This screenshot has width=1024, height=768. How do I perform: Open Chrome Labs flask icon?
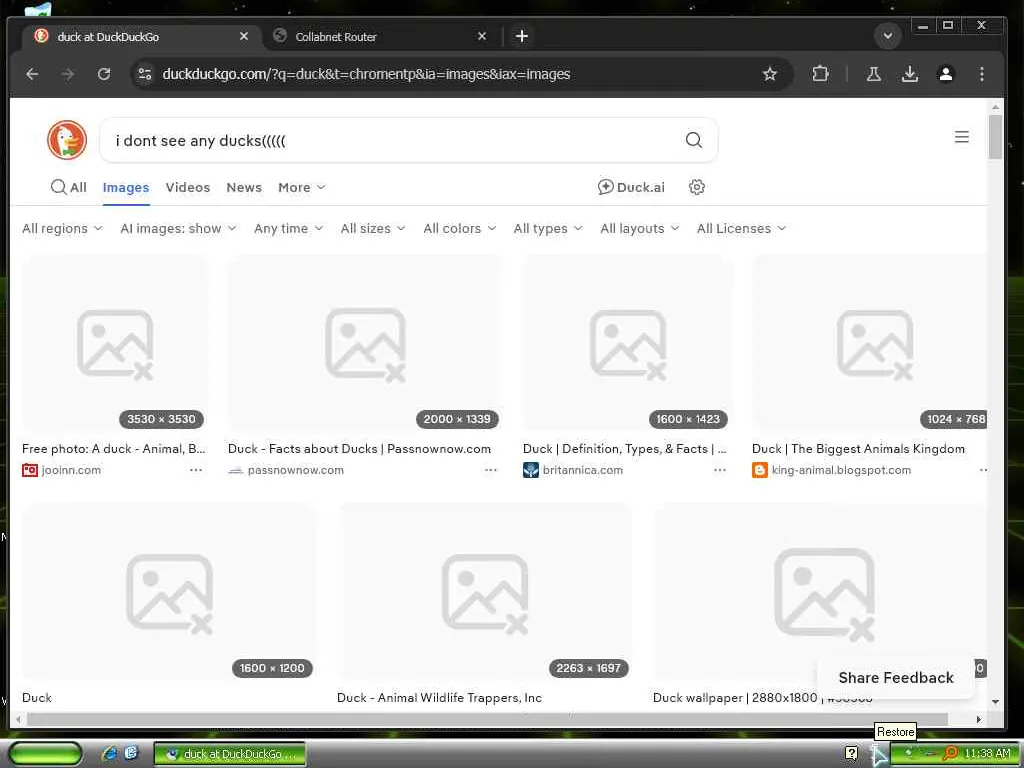[873, 74]
